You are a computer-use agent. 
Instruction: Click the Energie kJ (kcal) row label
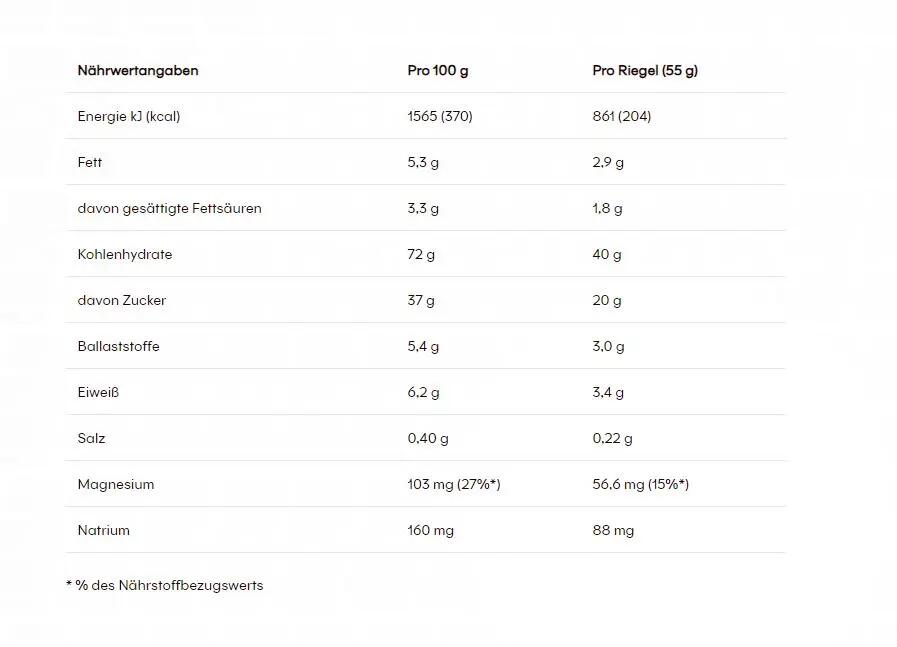(x=129, y=116)
